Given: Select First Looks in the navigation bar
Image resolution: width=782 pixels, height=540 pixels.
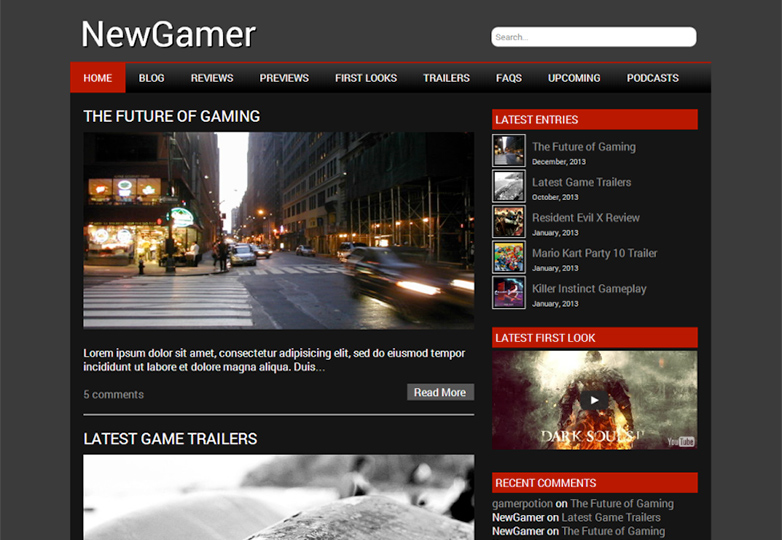Looking at the screenshot, I should tap(366, 78).
